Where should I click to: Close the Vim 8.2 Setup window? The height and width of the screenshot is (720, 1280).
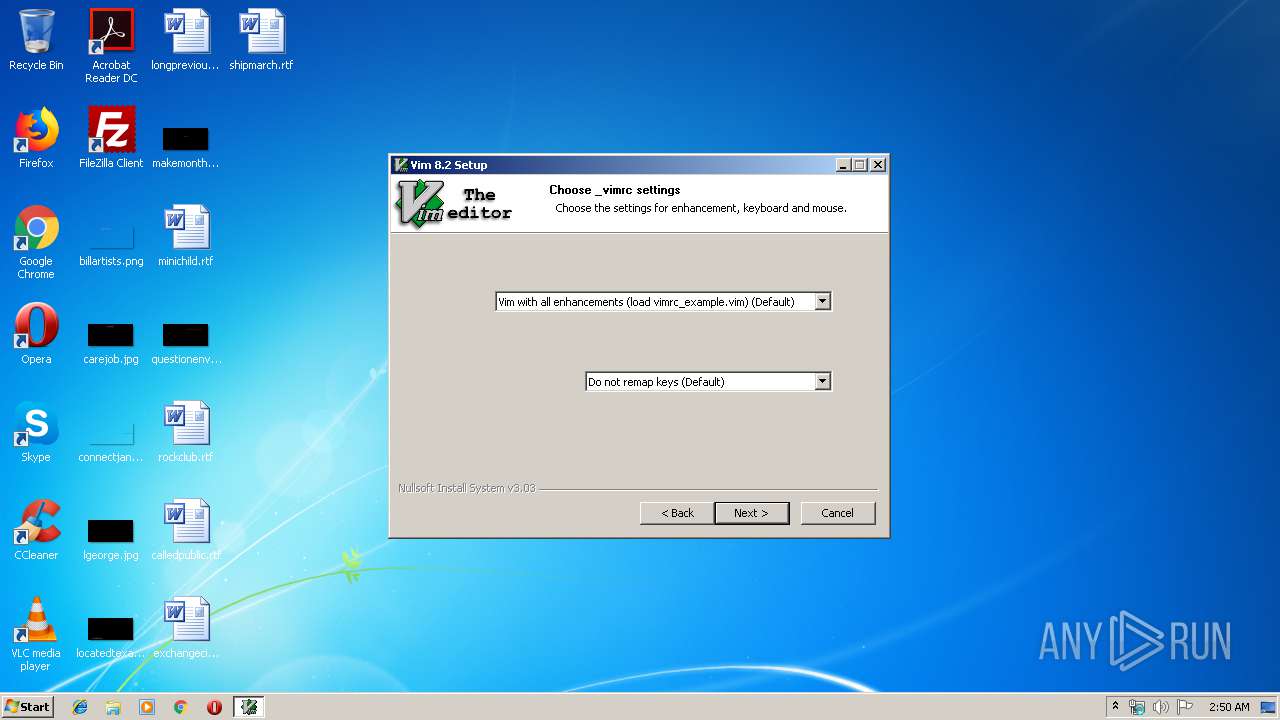(877, 165)
